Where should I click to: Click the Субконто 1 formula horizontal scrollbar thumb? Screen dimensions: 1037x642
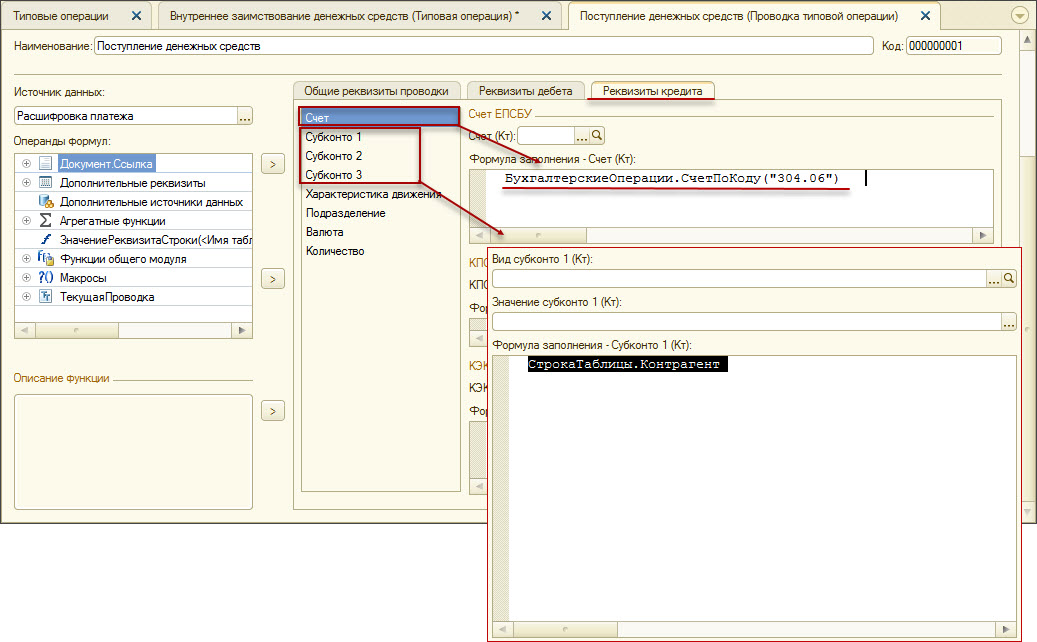[x=565, y=629]
